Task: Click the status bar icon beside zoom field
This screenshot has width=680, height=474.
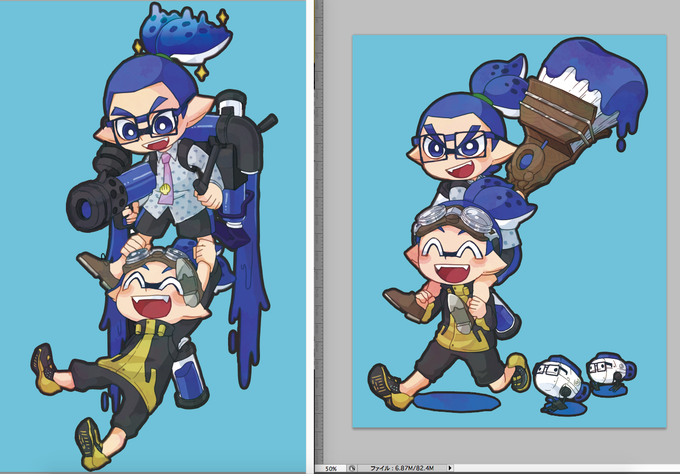Action: tap(352, 468)
